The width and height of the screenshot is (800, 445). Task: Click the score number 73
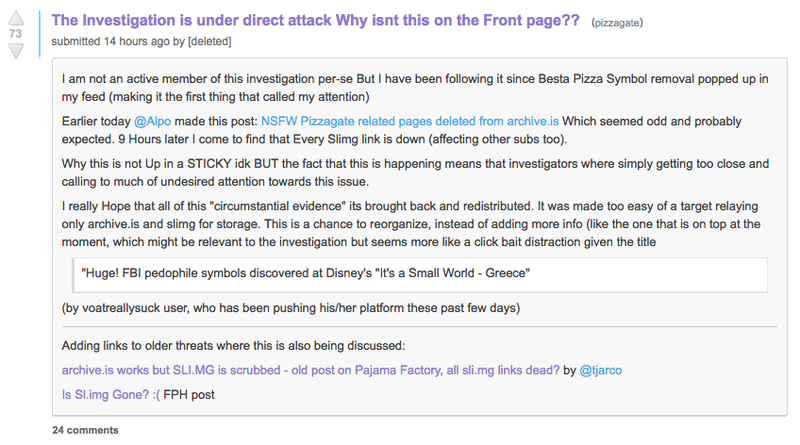click(16, 34)
